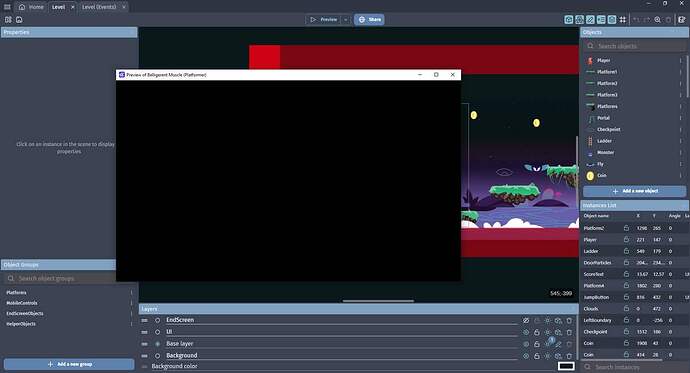Switch to the Level (Events) tab
This screenshot has height=373, width=690.
(x=99, y=7)
